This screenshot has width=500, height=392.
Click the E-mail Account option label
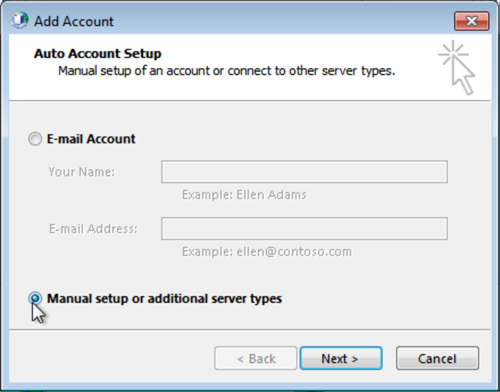91,139
